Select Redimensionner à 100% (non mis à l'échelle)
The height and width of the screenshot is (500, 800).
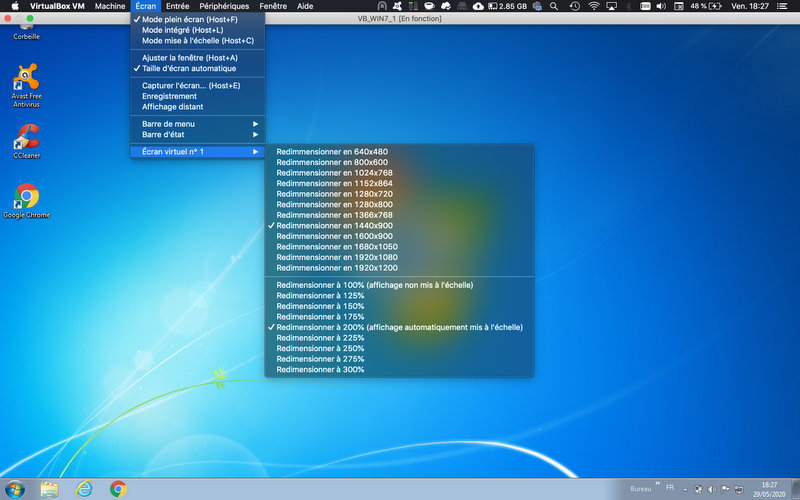pyautogui.click(x=399, y=285)
